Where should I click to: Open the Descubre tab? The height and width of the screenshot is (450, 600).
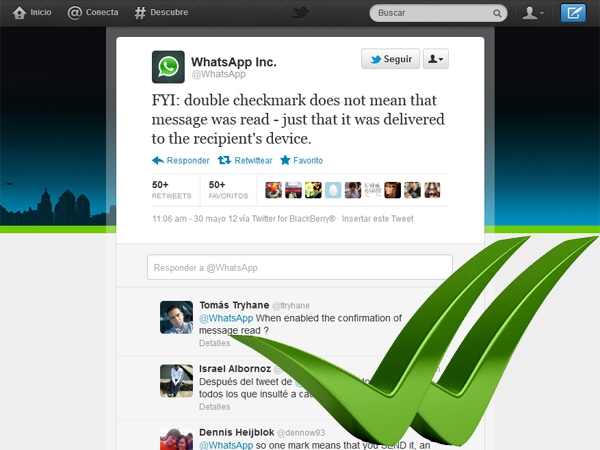[x=161, y=13]
